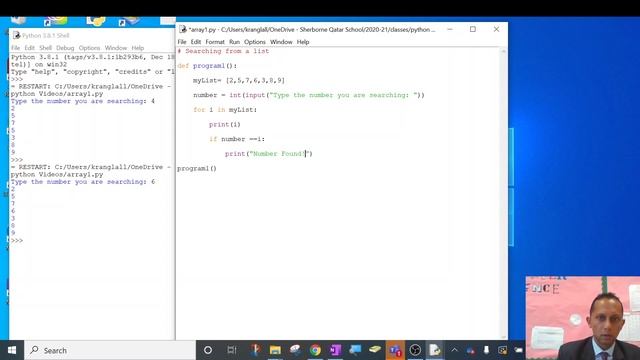This screenshot has width=640, height=360.
Task: Open the yellow notes app taskbar icon
Action: [x=375, y=350]
